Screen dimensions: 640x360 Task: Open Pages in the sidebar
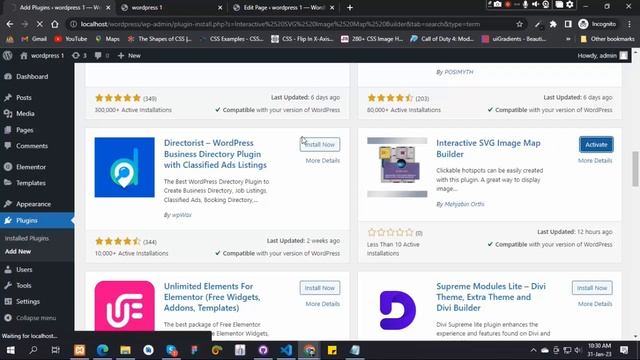[x=24, y=130]
